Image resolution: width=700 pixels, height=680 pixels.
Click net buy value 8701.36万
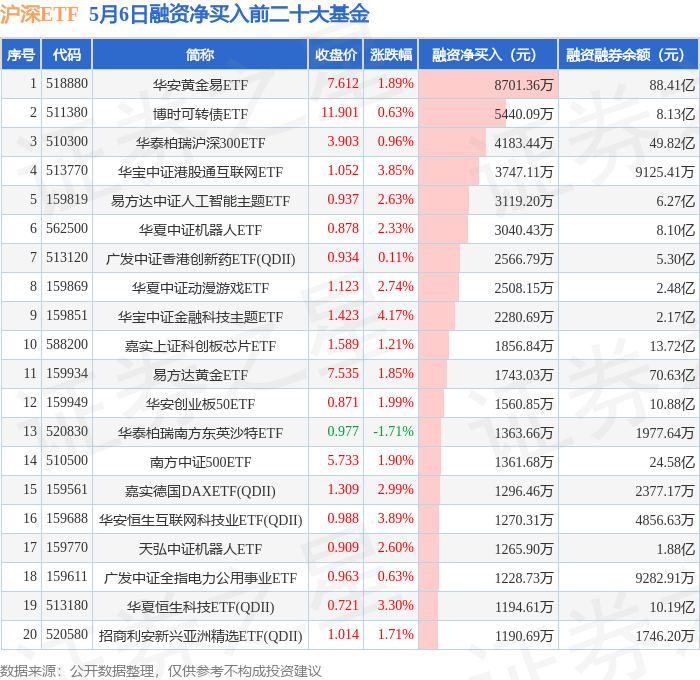coord(523,85)
